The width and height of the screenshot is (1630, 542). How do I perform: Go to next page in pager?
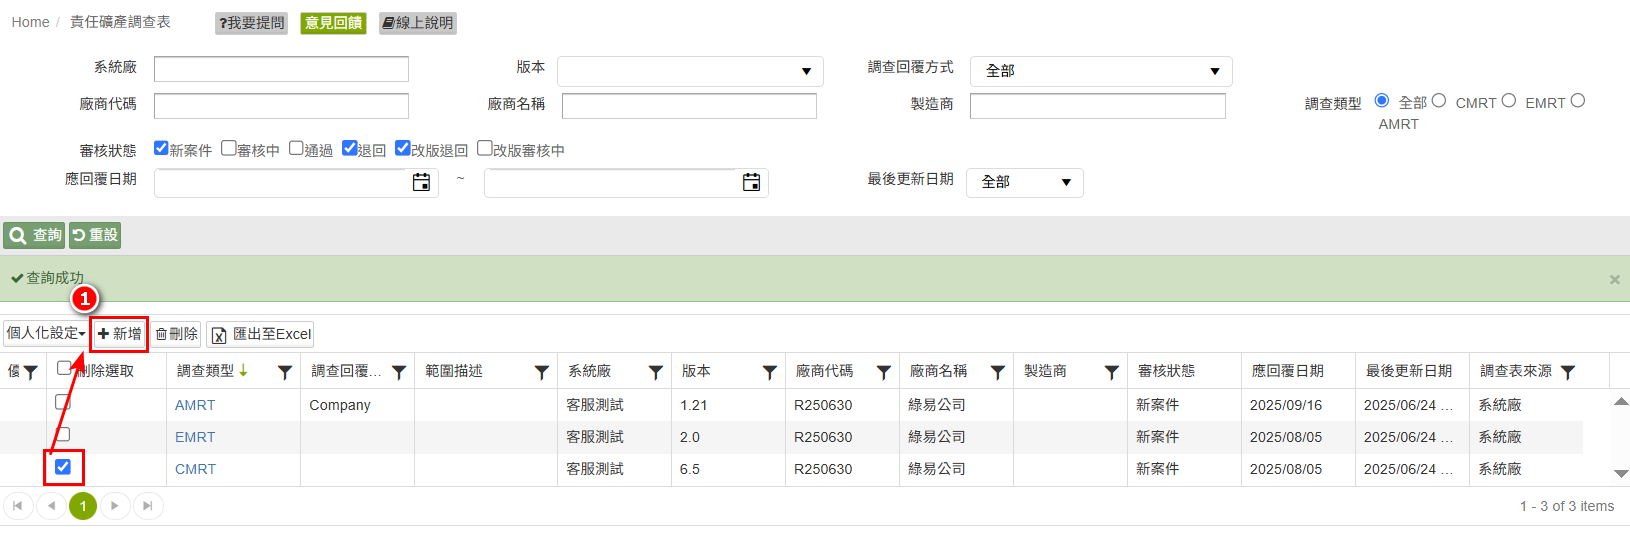click(x=115, y=506)
